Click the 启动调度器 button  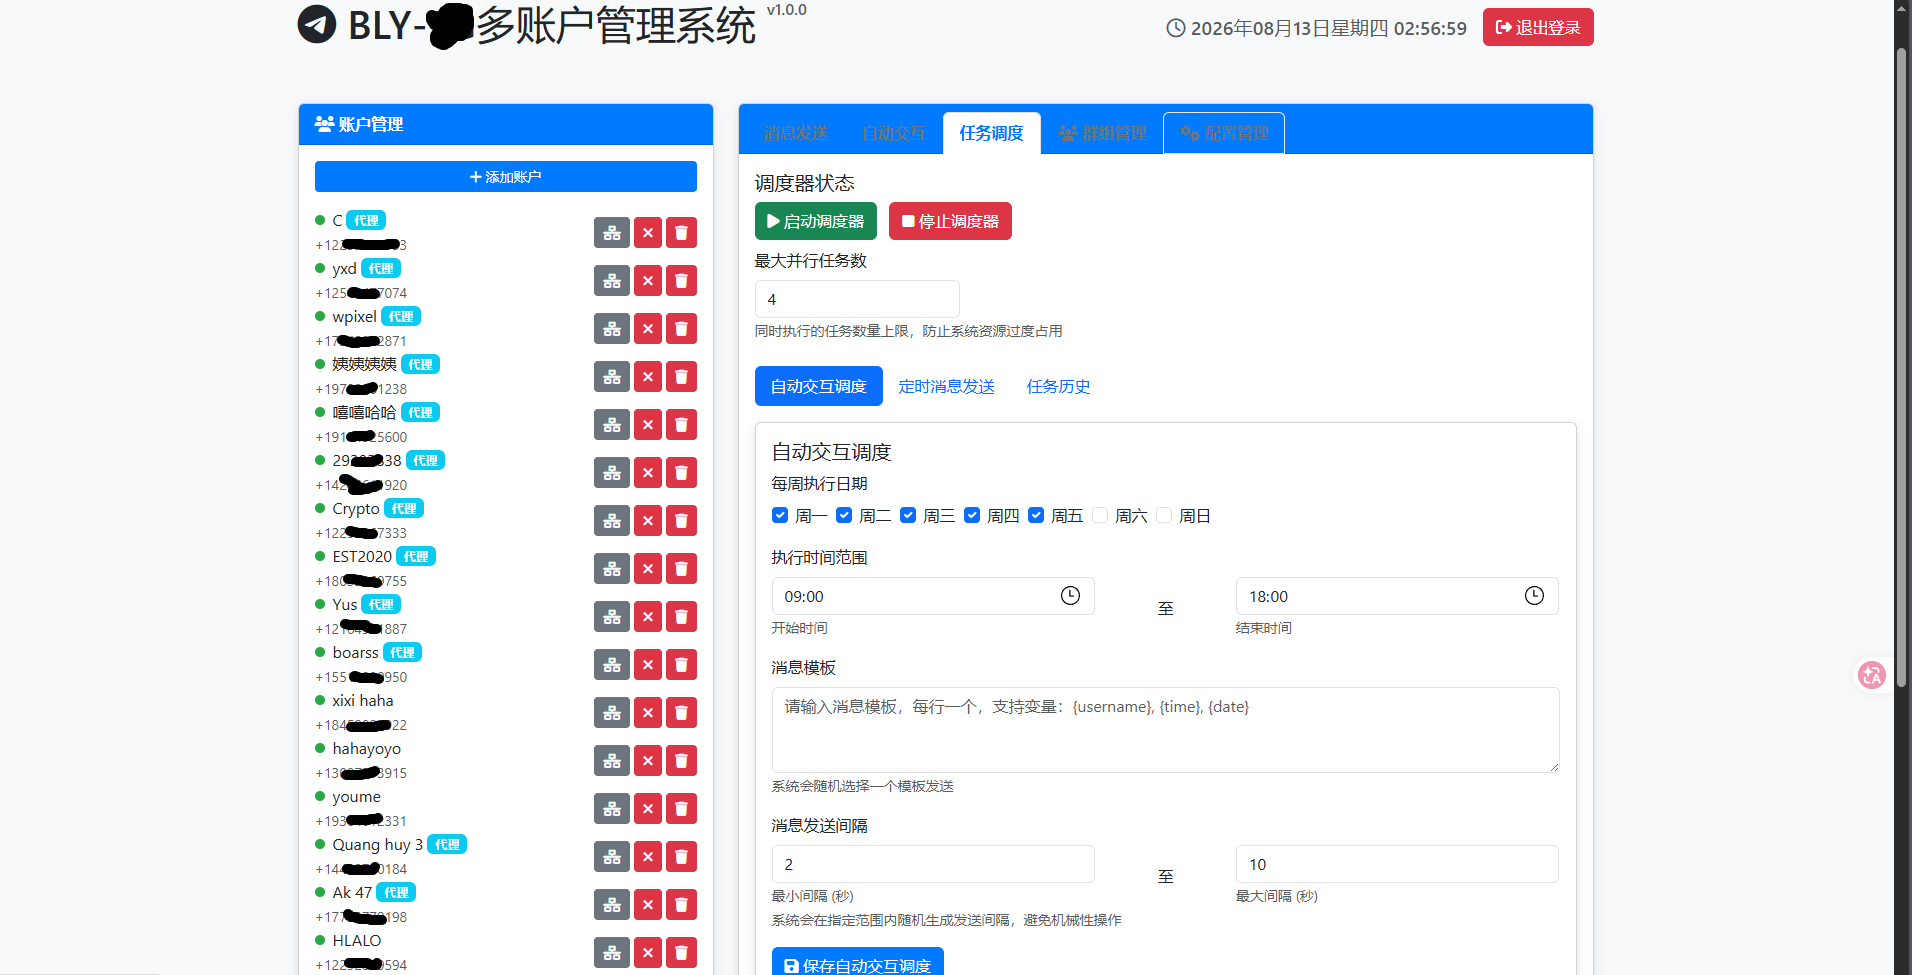point(816,221)
